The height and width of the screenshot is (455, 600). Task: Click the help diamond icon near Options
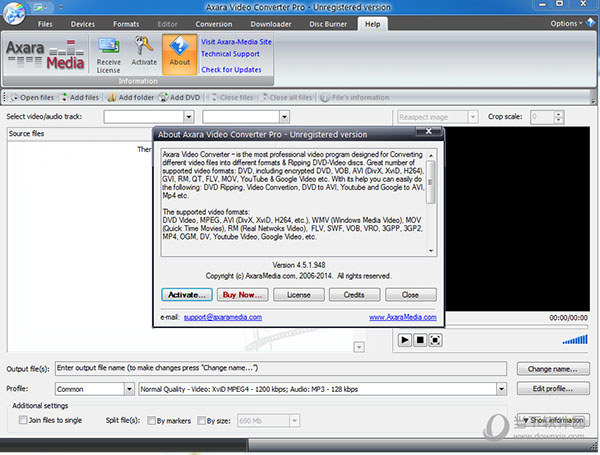(590, 23)
